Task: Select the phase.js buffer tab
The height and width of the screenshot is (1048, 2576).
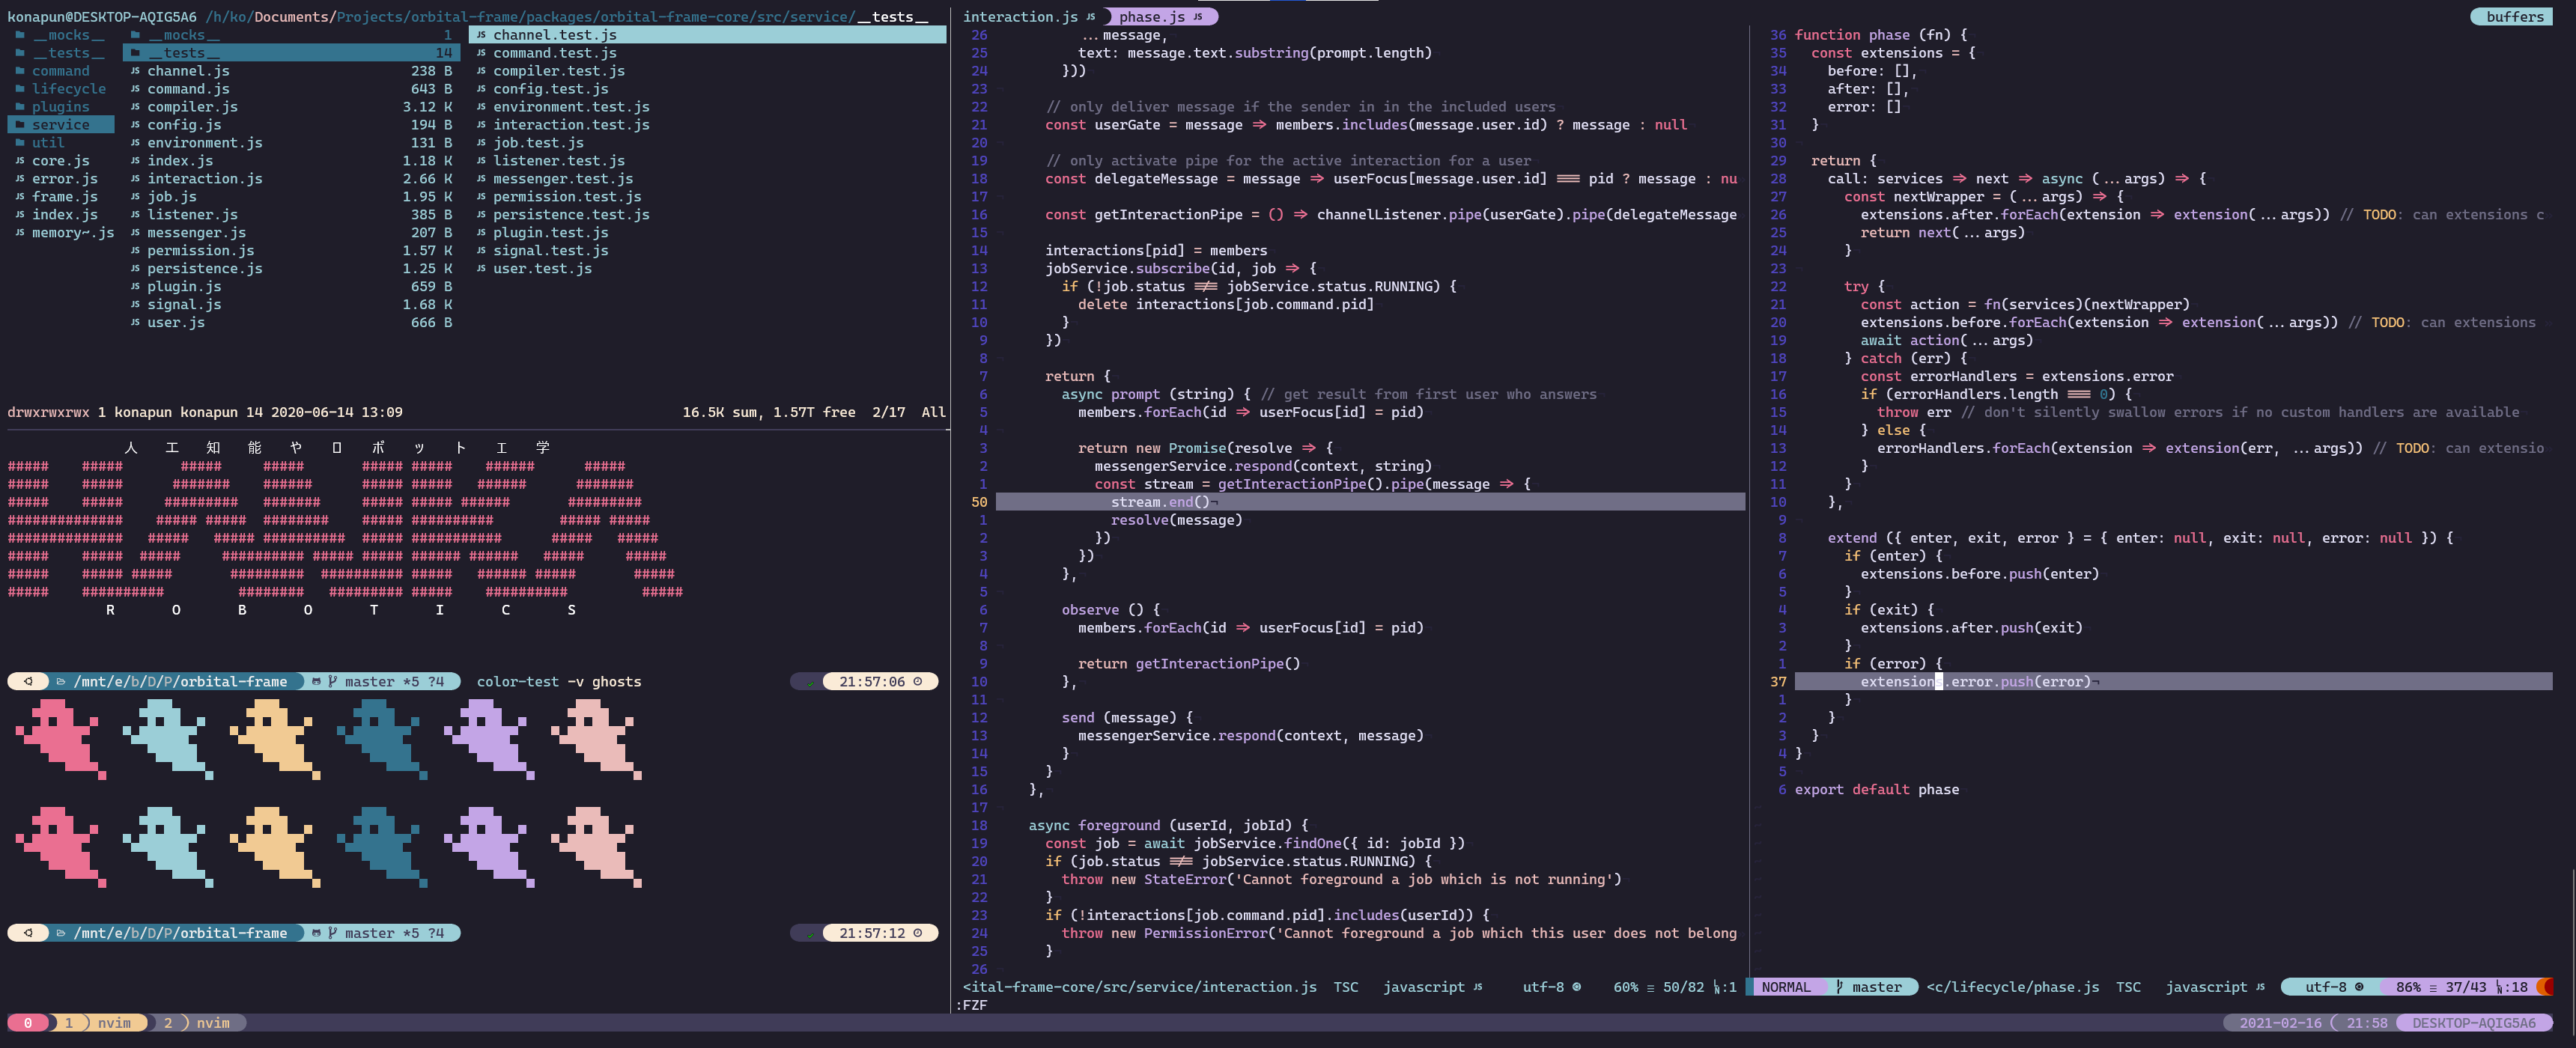Action: point(1151,17)
